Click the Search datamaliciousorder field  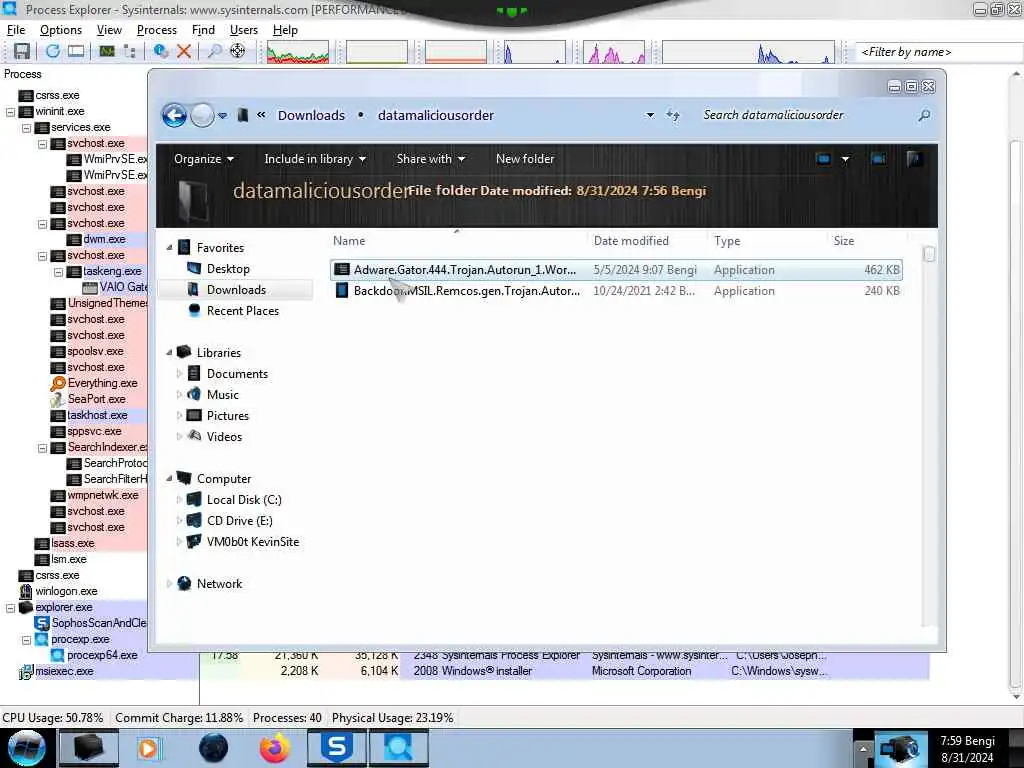[x=807, y=115]
